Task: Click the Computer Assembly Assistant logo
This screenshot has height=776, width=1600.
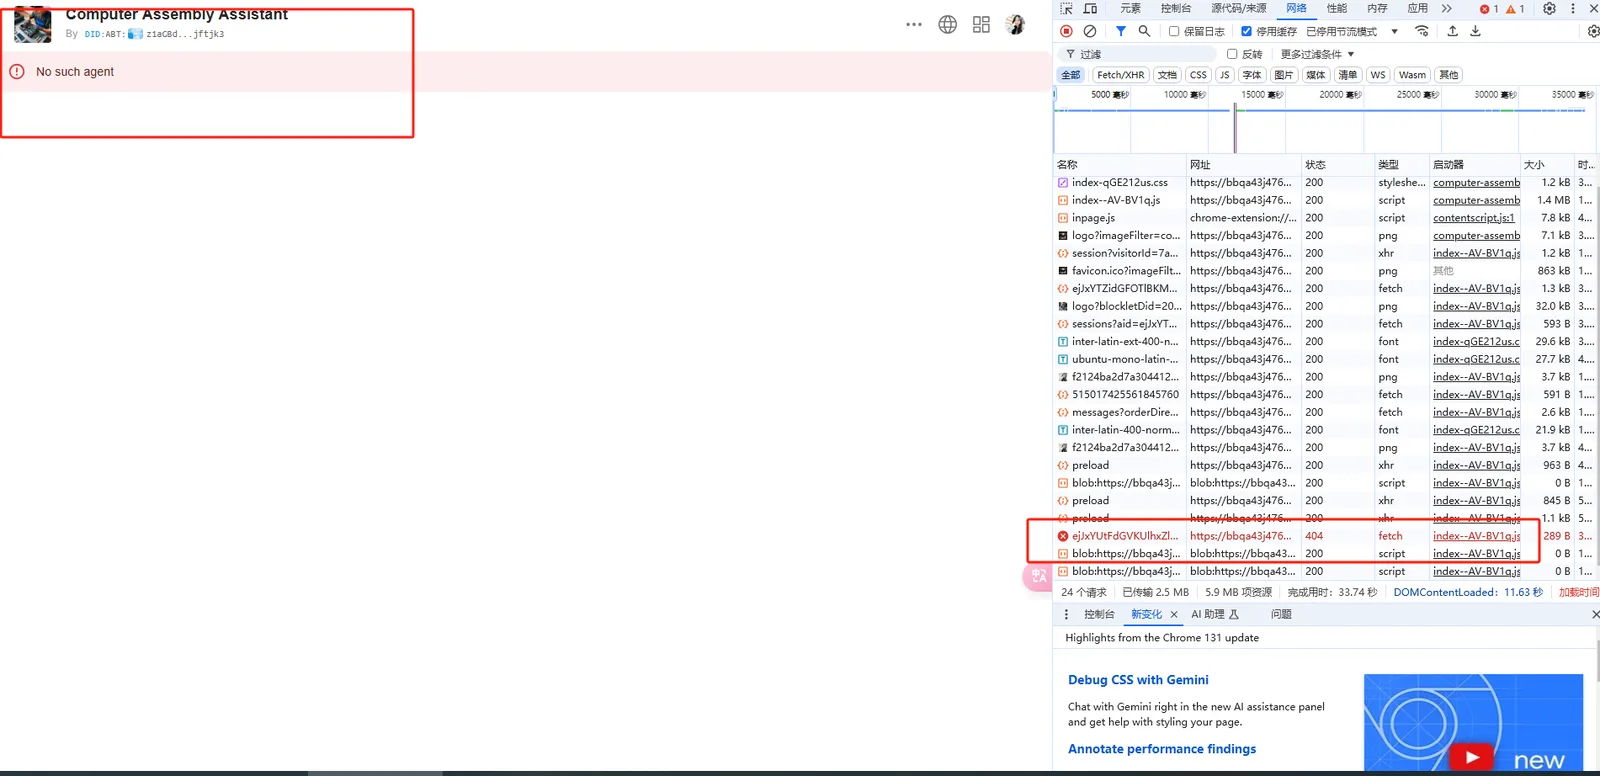Action: [x=33, y=24]
